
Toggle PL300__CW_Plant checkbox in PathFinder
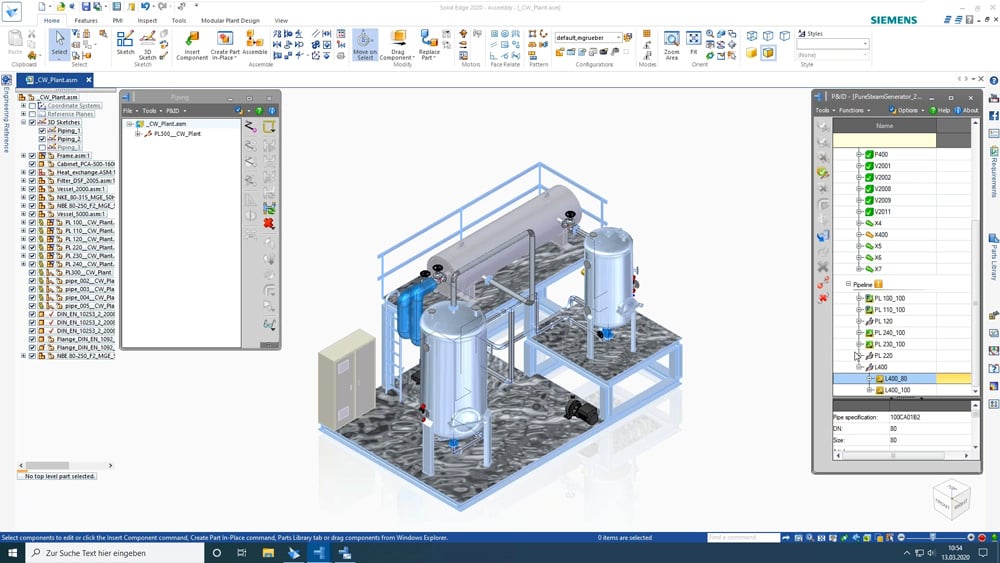click(33, 272)
